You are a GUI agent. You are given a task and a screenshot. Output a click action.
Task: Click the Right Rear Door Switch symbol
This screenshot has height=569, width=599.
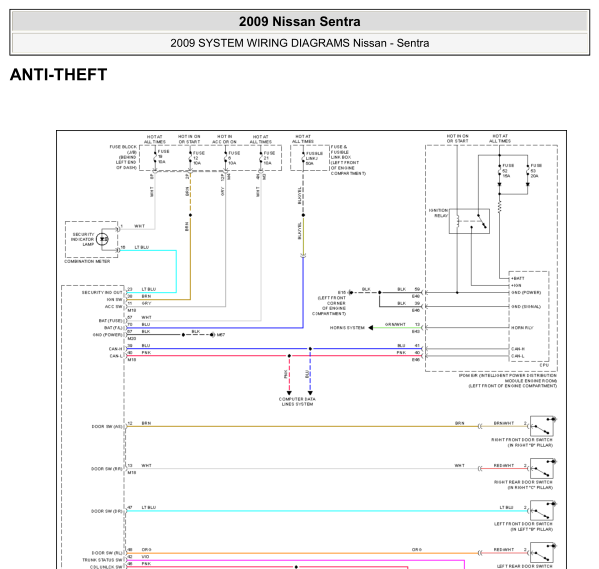[x=542, y=468]
